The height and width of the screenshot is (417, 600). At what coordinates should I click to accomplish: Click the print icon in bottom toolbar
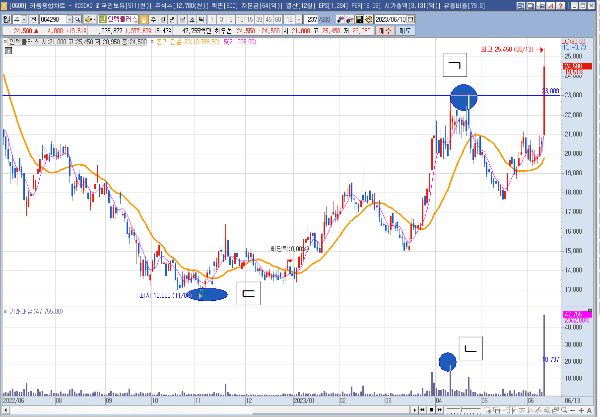tap(555, 410)
